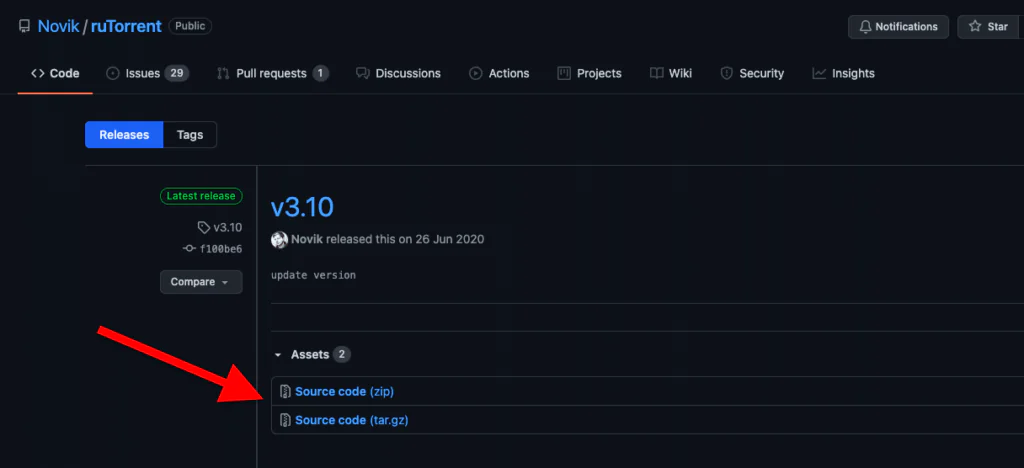Click the Security shield icon
This screenshot has width=1024, height=468.
726,73
